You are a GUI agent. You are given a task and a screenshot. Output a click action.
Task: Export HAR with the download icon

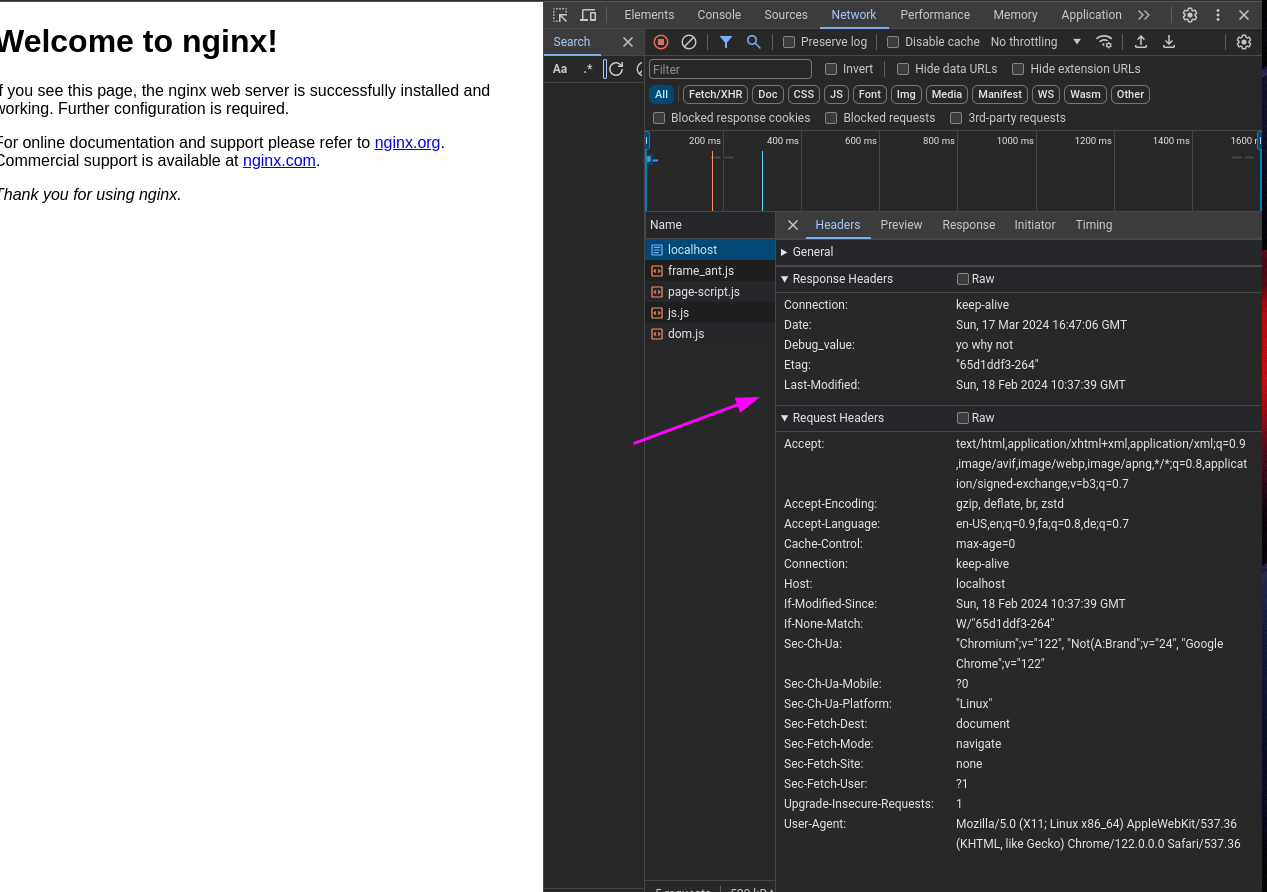coord(1169,42)
